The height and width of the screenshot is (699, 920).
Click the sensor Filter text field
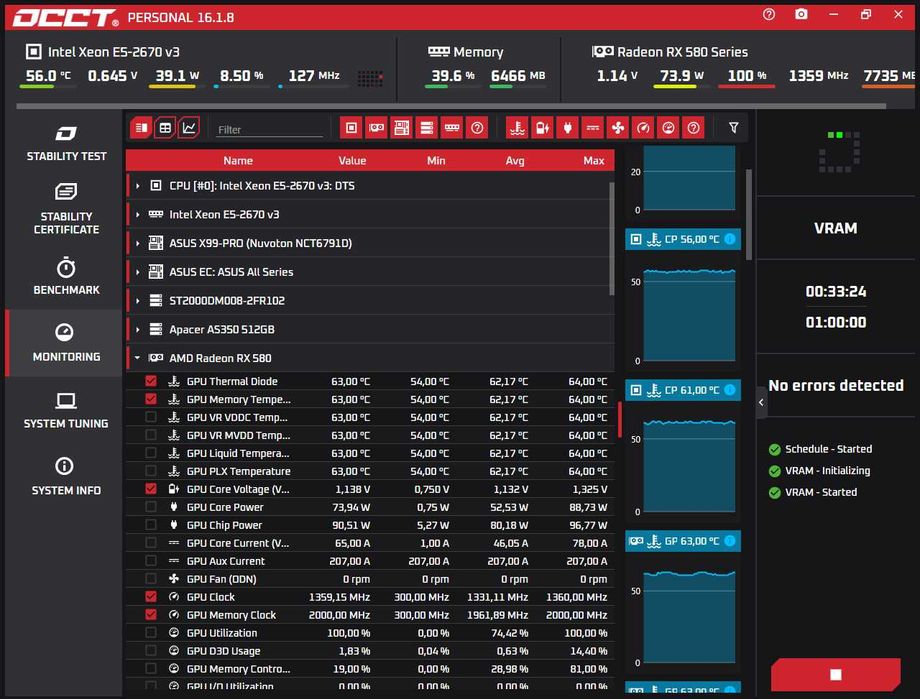[269, 129]
